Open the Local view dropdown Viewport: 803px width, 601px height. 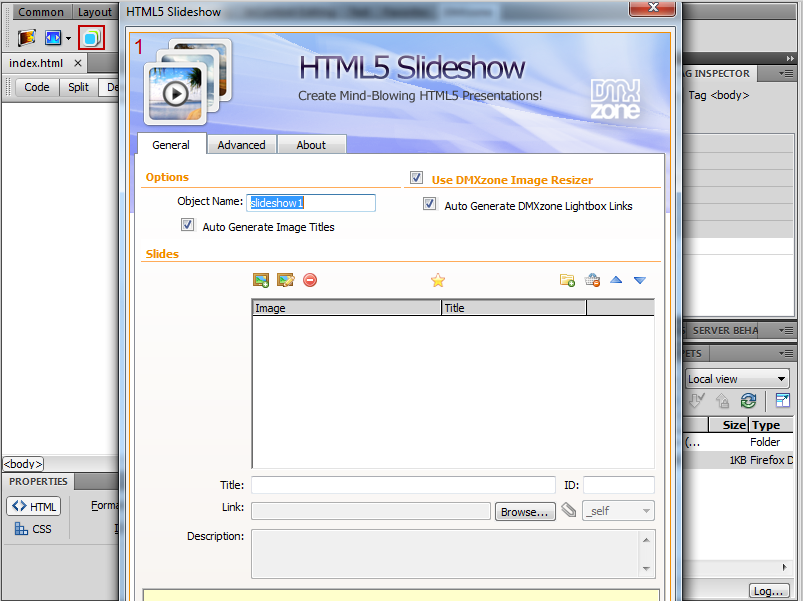click(737, 379)
